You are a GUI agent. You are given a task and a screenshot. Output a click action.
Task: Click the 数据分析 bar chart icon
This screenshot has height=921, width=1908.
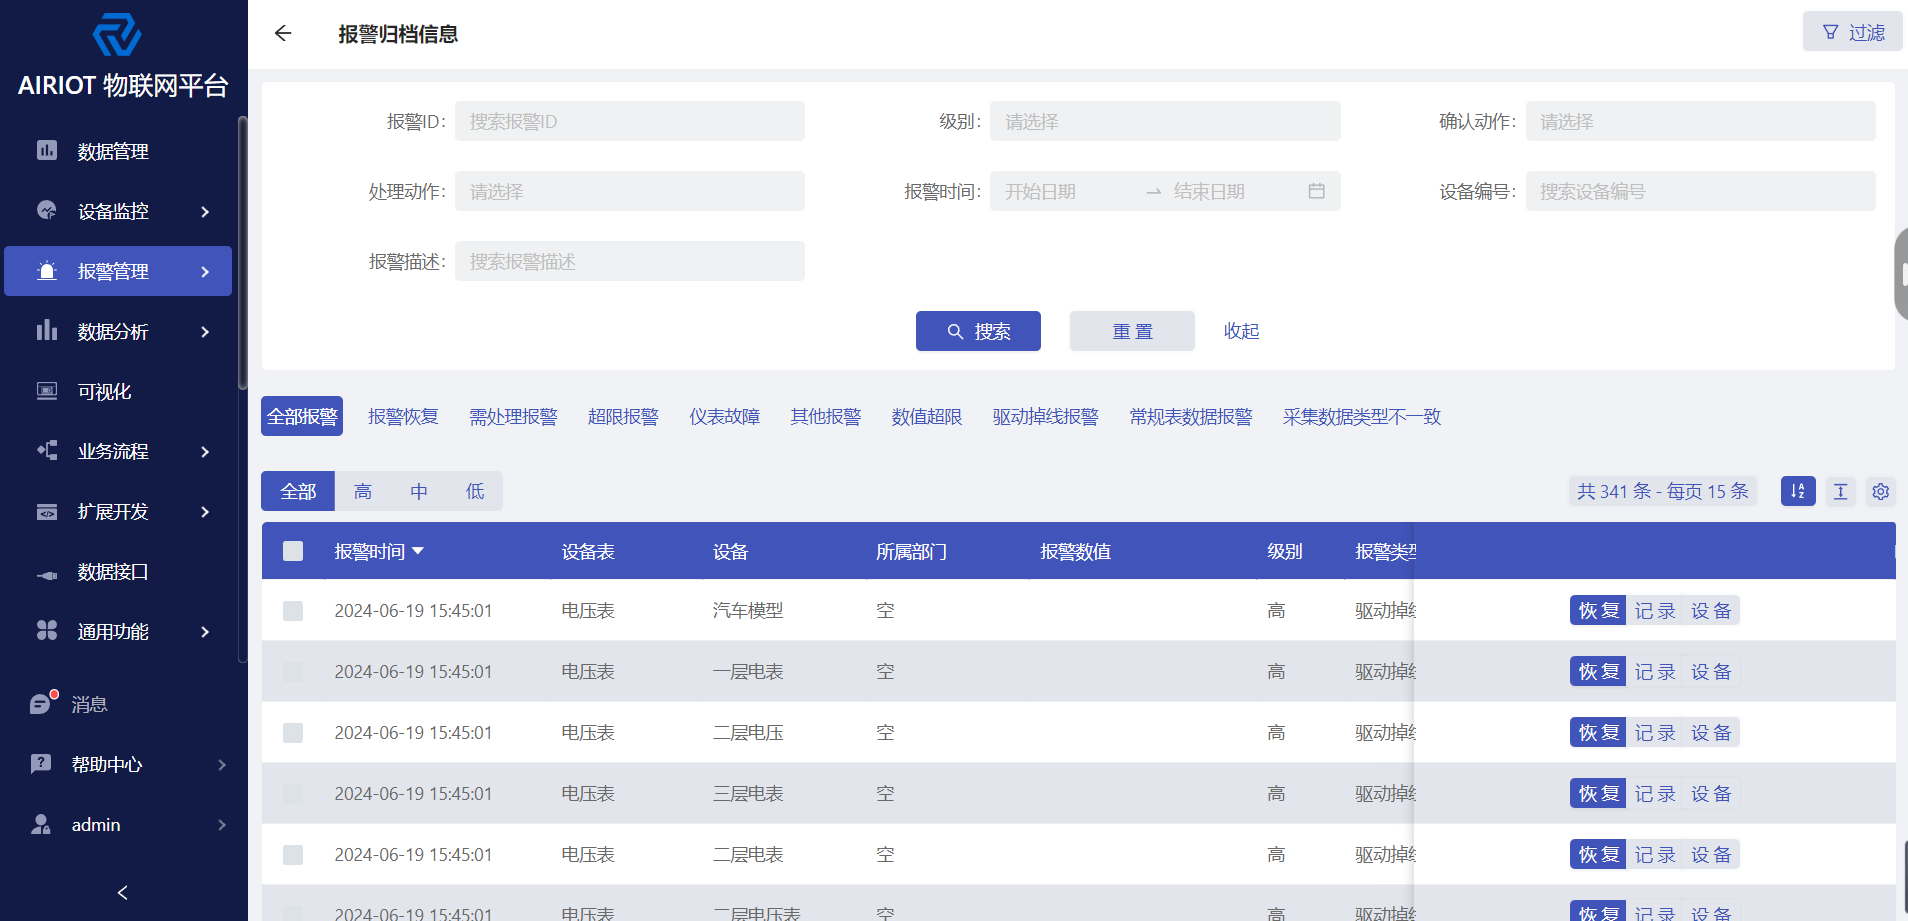click(47, 330)
